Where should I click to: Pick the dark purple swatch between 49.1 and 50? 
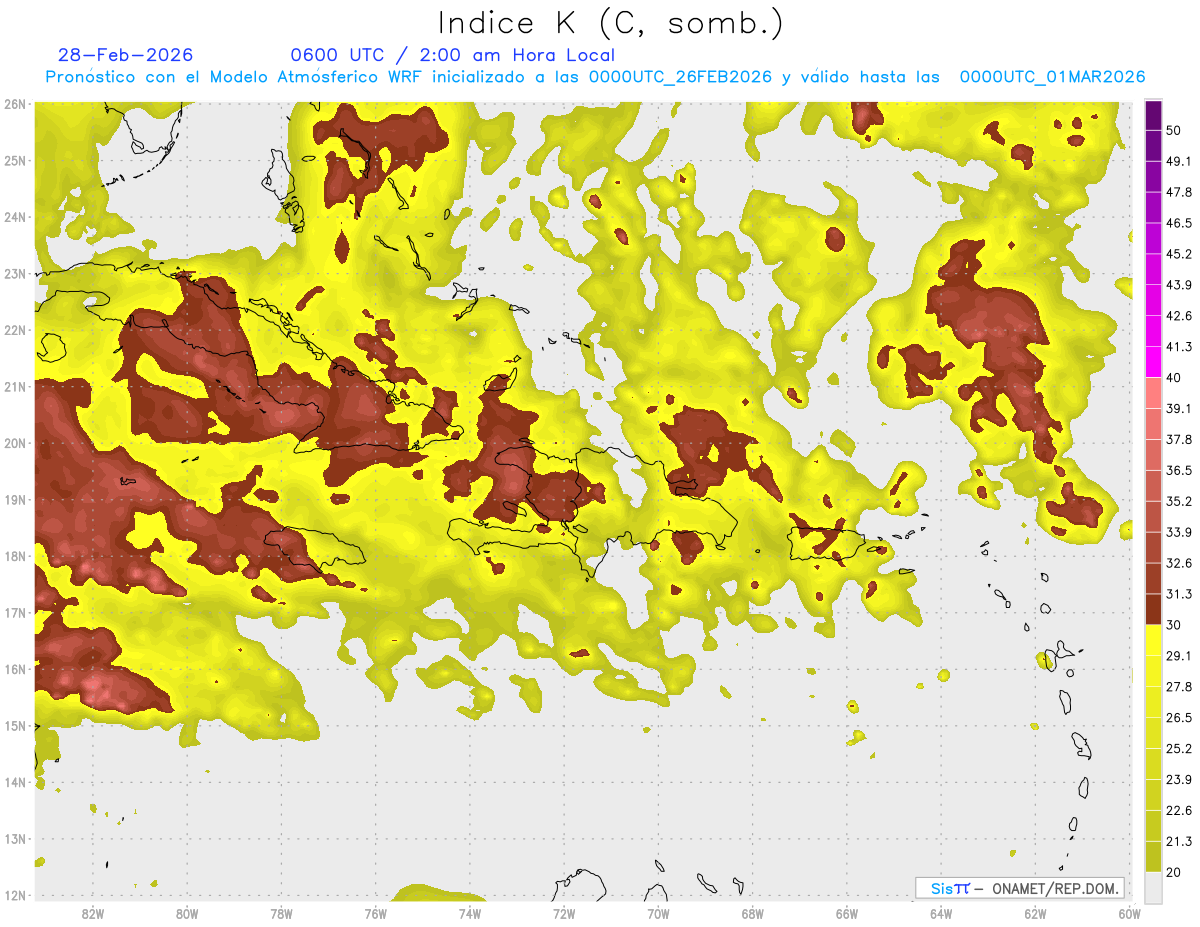pyautogui.click(x=1153, y=146)
